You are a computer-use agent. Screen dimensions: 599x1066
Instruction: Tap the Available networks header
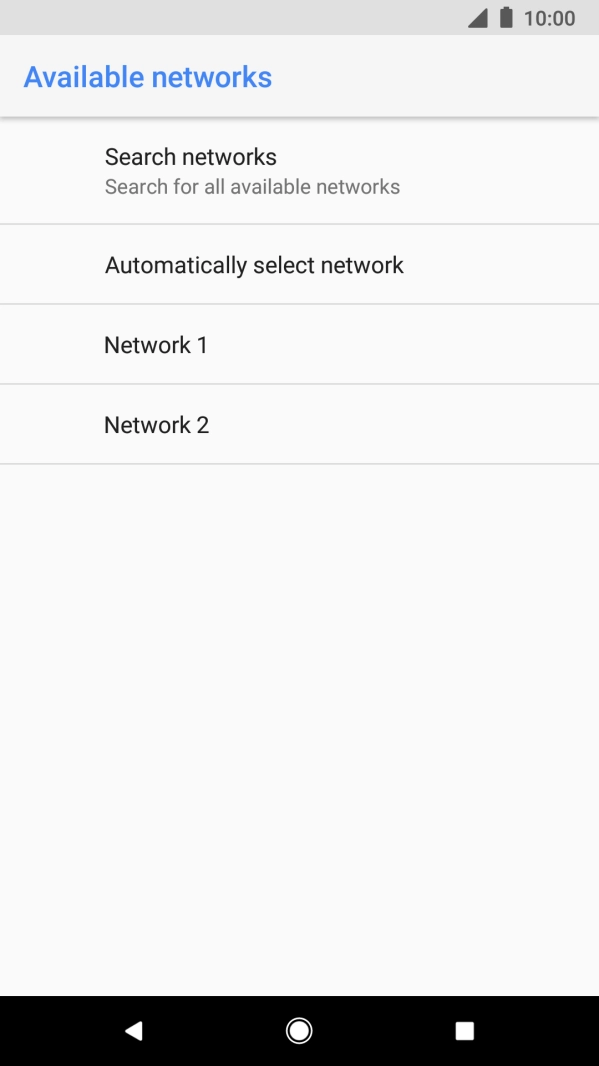pyautogui.click(x=145, y=77)
